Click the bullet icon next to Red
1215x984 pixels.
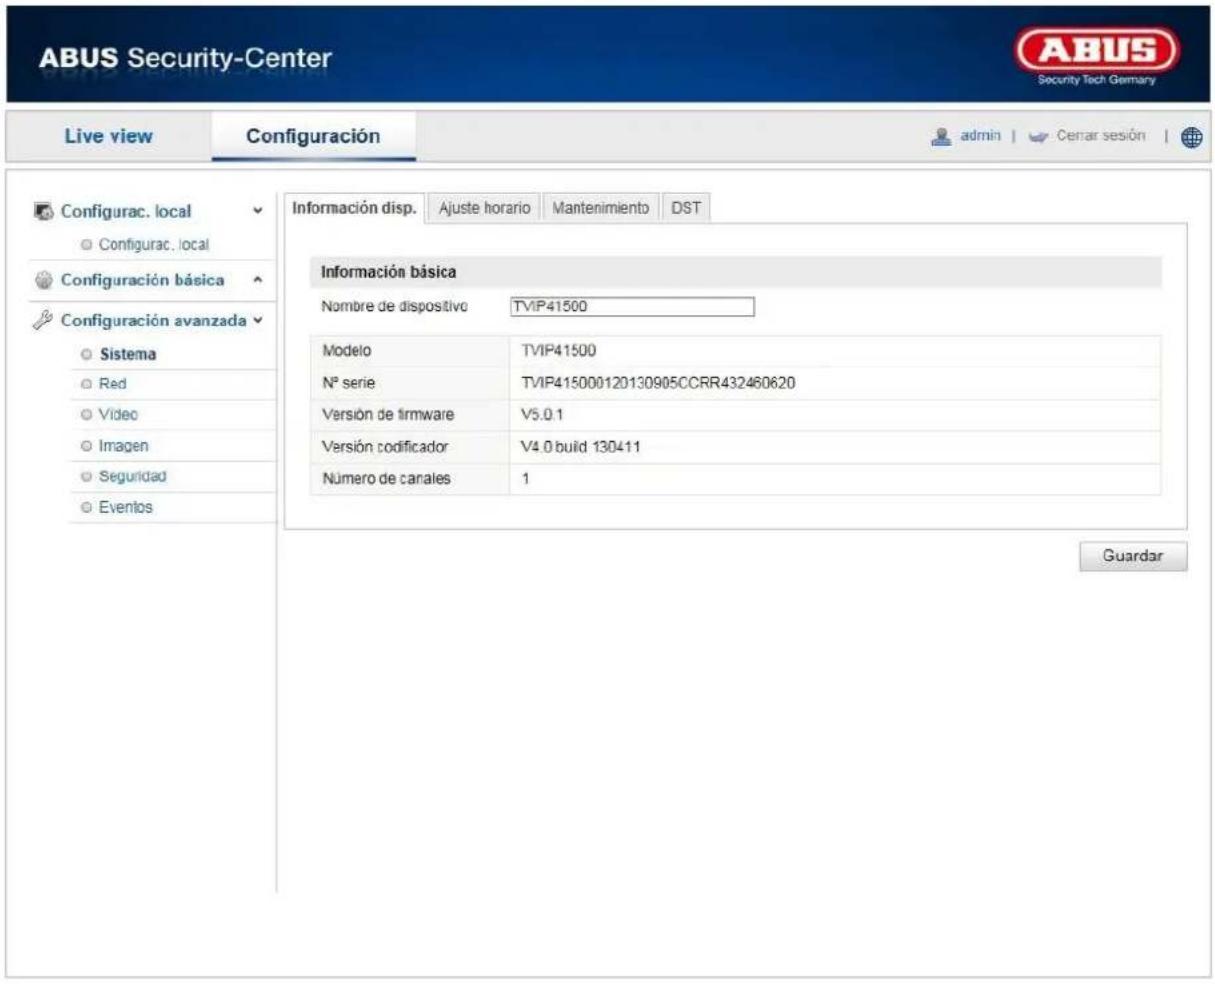click(x=87, y=385)
